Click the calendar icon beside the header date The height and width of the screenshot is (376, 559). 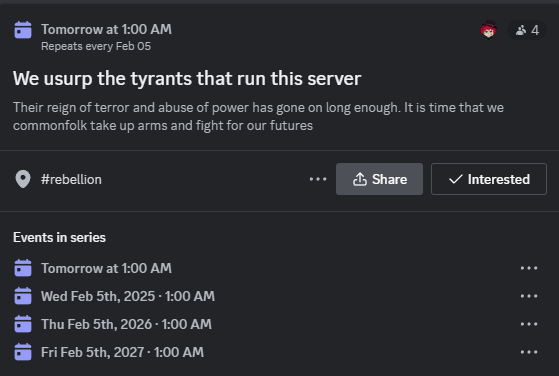coord(23,30)
